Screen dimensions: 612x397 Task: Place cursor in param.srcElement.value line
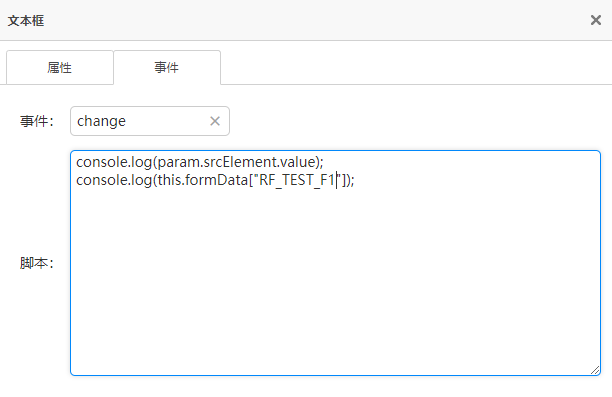pos(200,162)
